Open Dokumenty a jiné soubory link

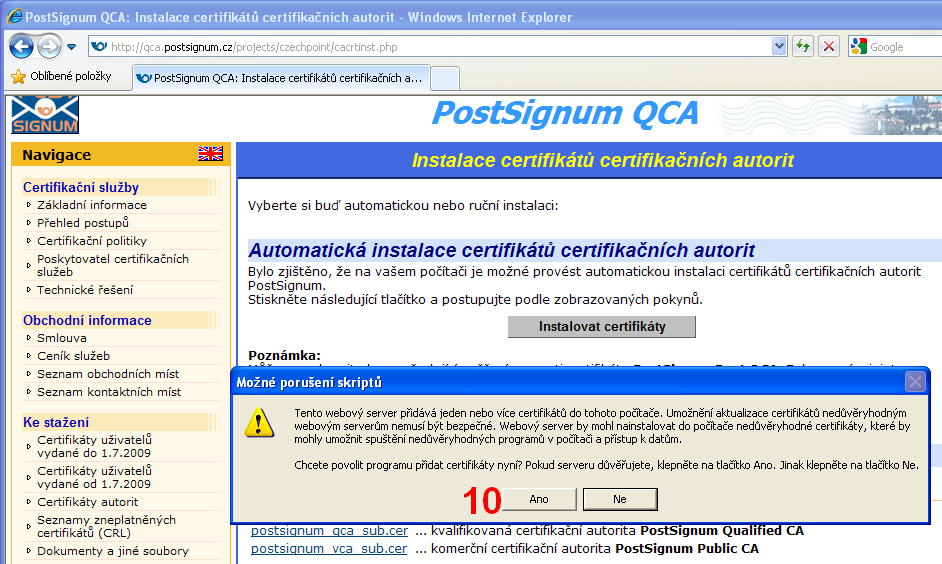point(113,551)
